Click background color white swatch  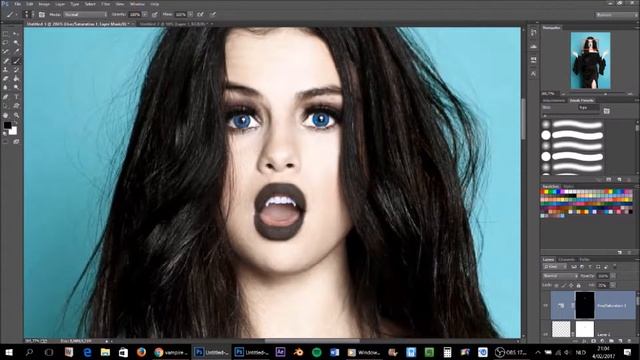click(x=14, y=131)
